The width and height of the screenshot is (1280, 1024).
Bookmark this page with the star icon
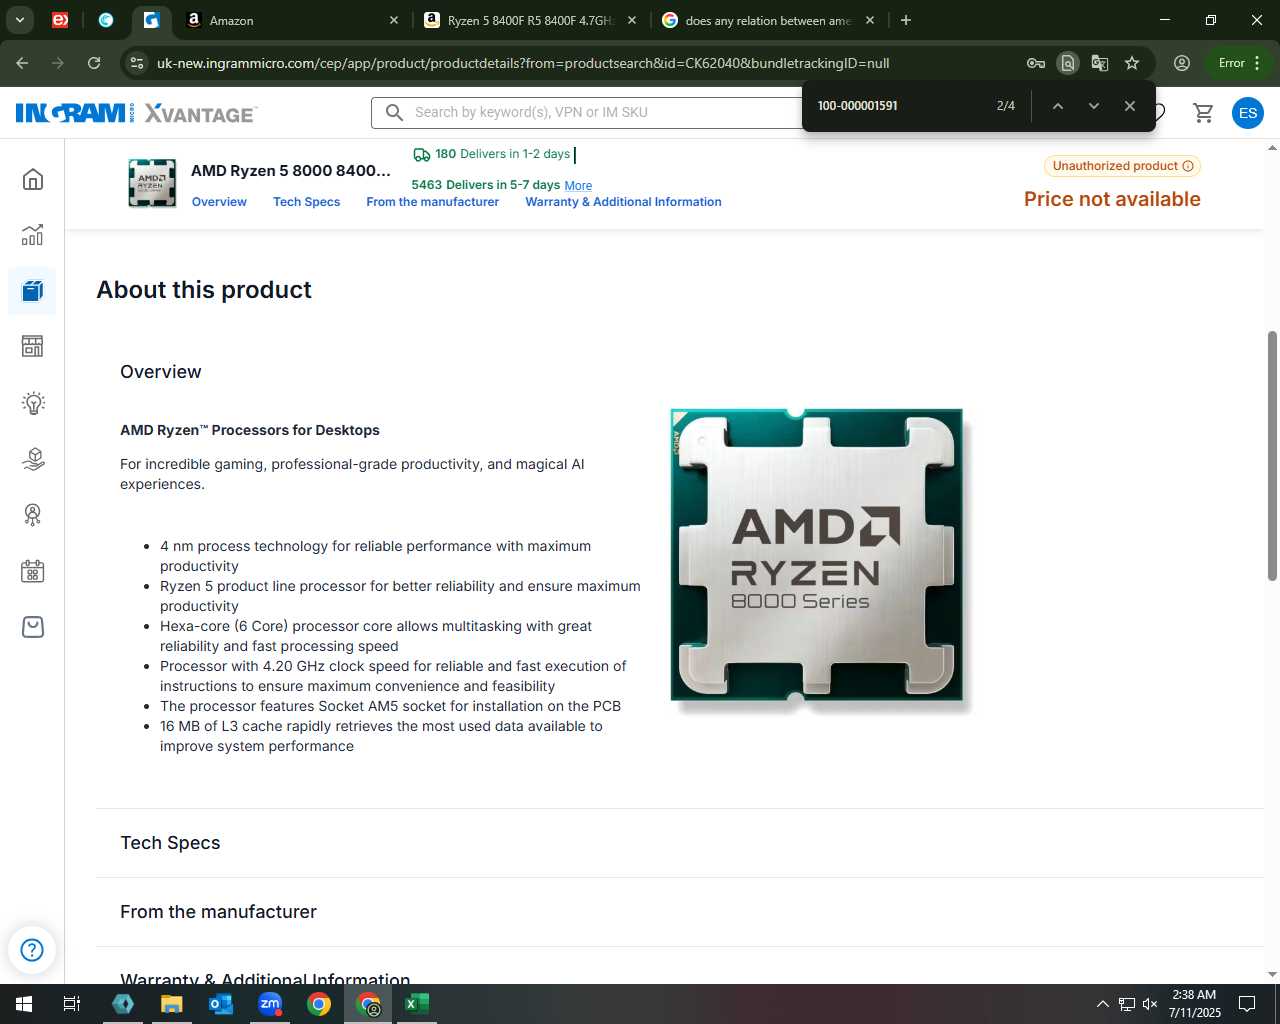point(1132,63)
